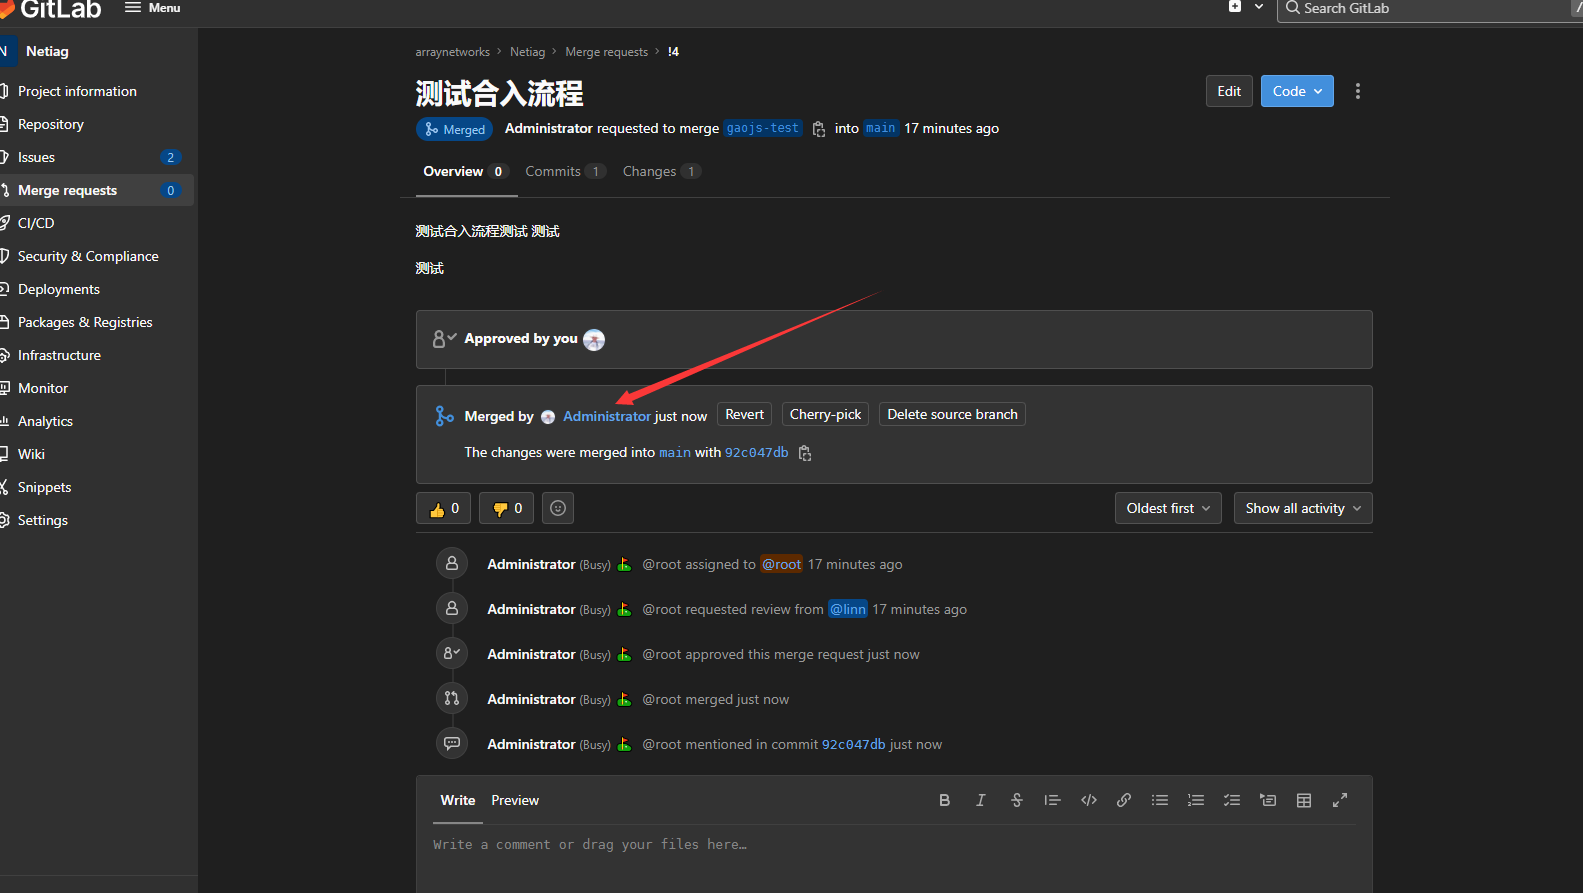1583x893 pixels.
Task: Open the Merge requests breadcrumb link
Action: (606, 52)
